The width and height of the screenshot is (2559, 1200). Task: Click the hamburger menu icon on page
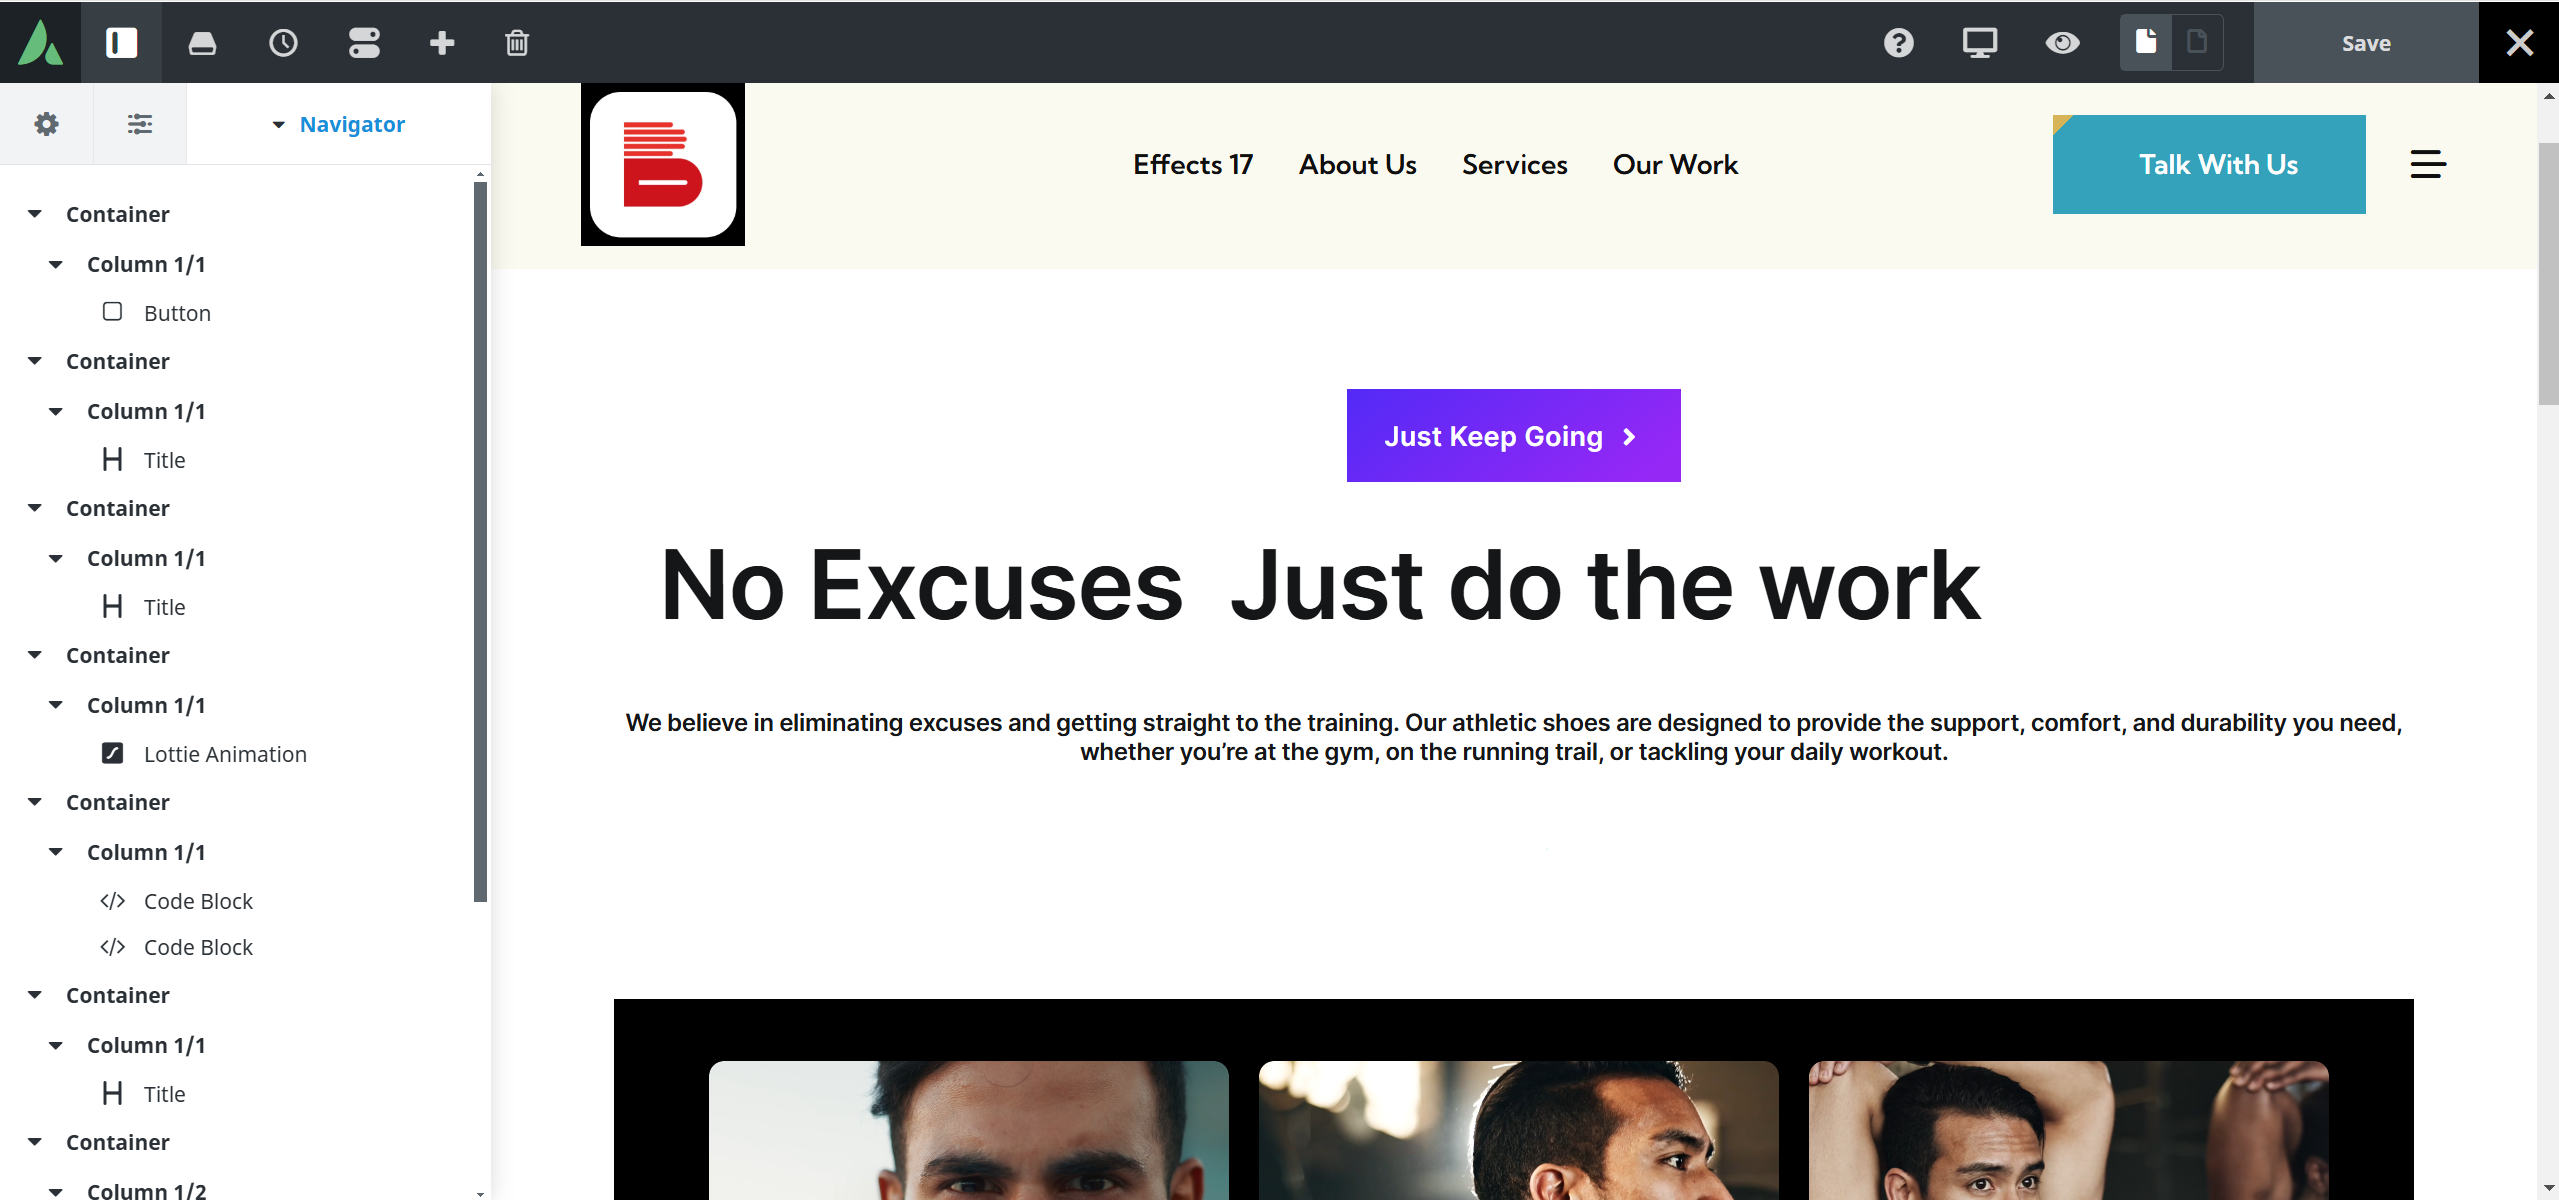click(2427, 164)
